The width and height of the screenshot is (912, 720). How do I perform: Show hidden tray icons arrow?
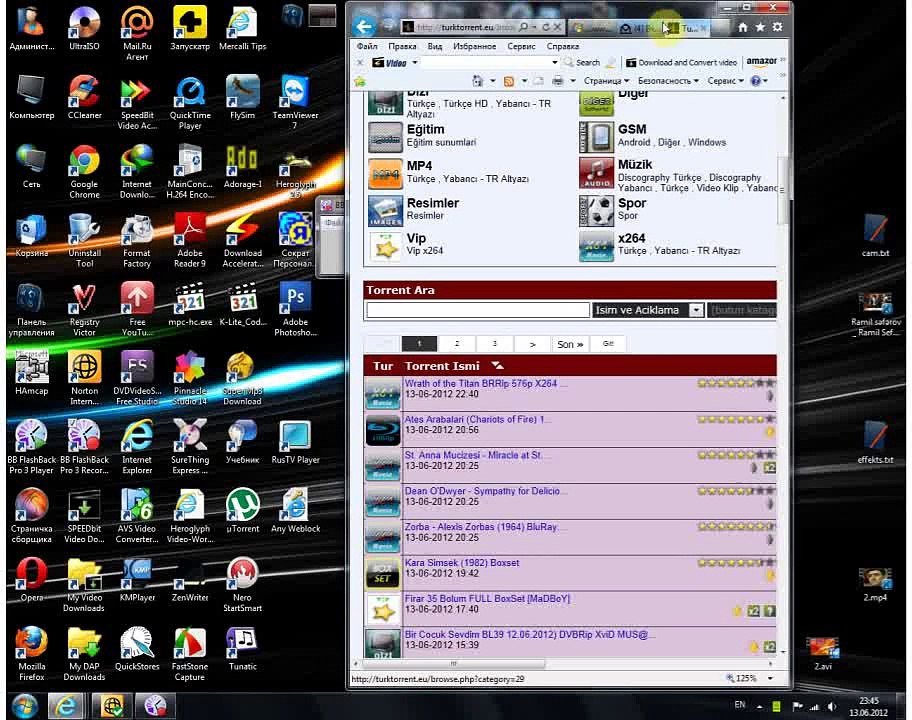(x=759, y=707)
